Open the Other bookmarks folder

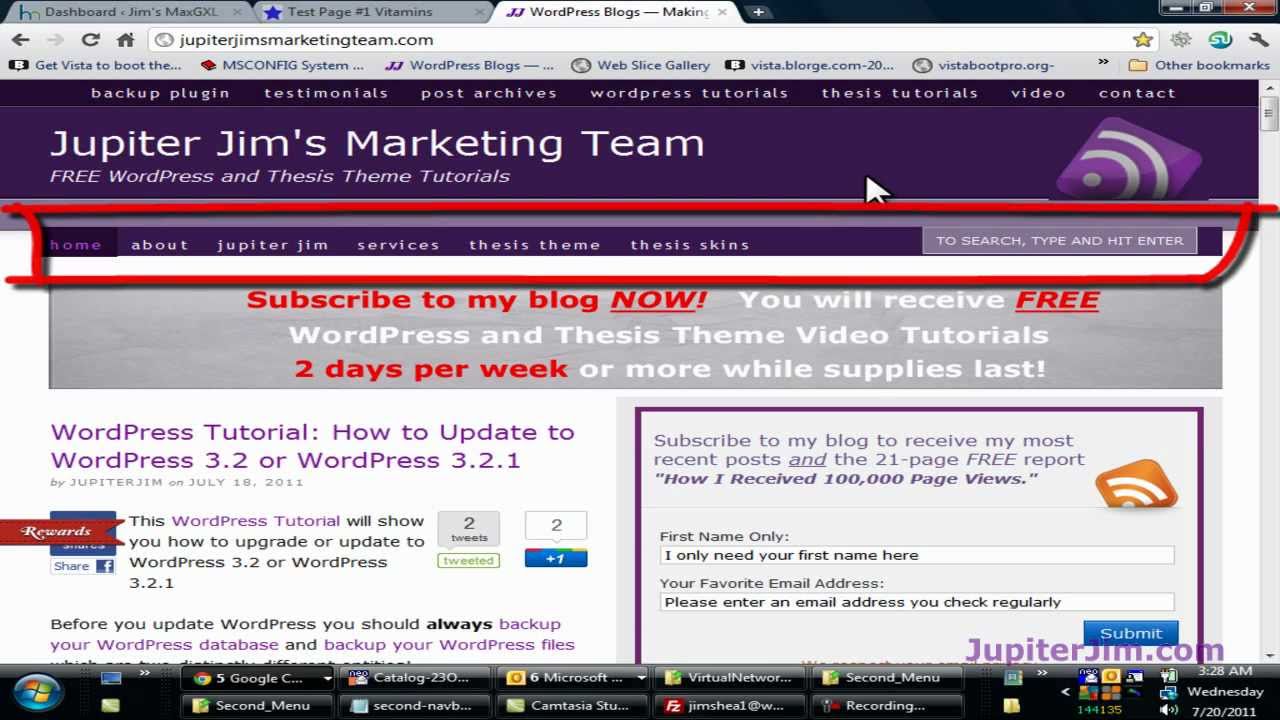(x=1198, y=65)
